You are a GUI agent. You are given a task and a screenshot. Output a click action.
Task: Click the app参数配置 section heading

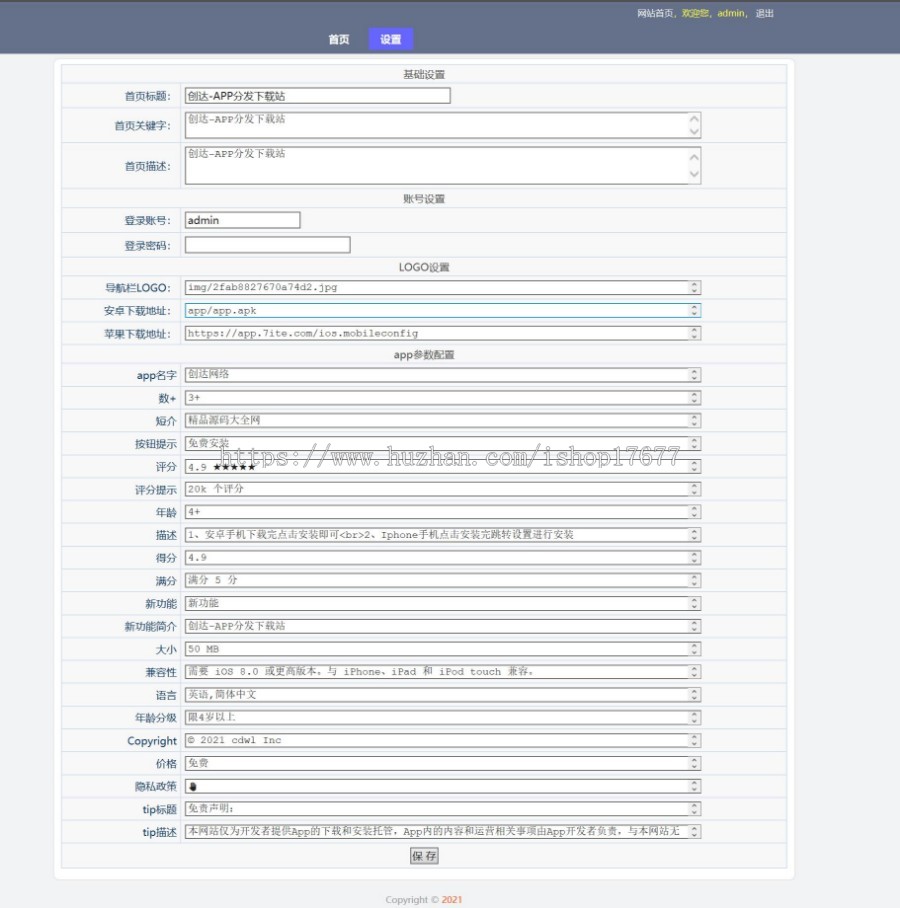click(424, 354)
